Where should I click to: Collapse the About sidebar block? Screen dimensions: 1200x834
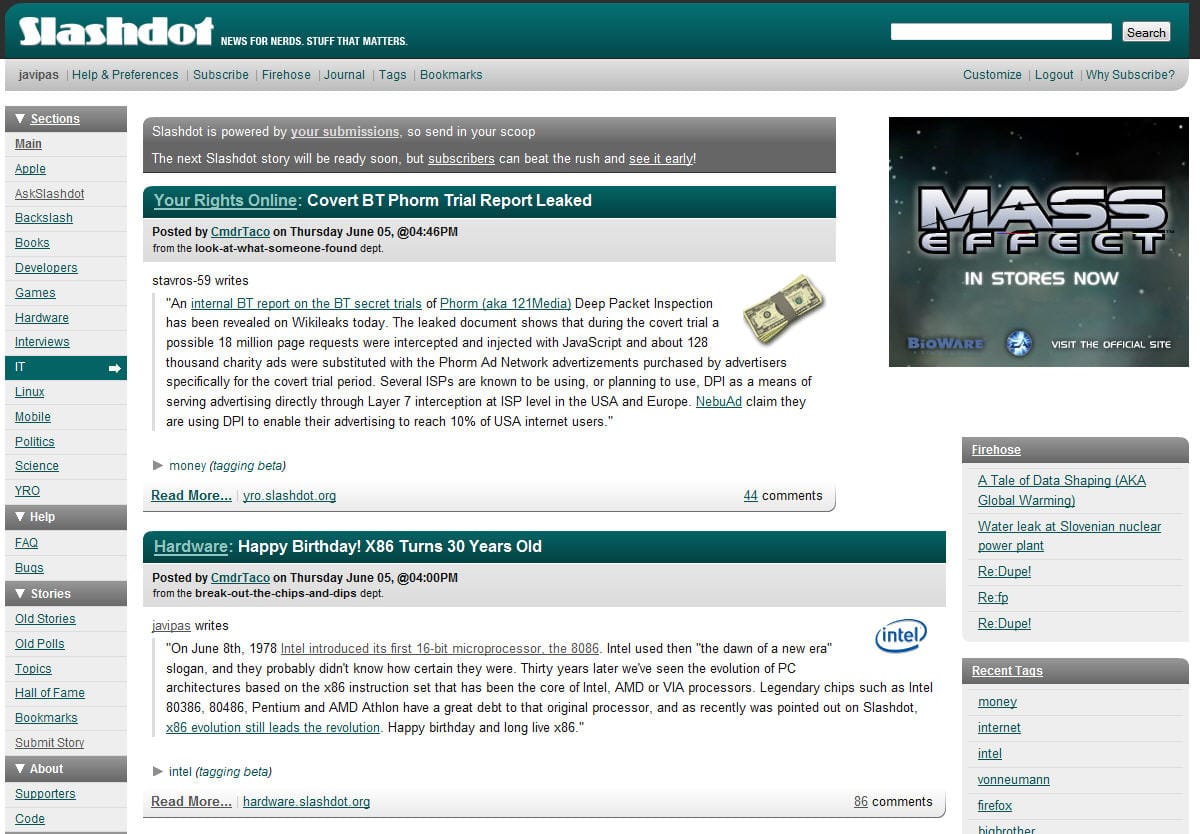point(20,769)
